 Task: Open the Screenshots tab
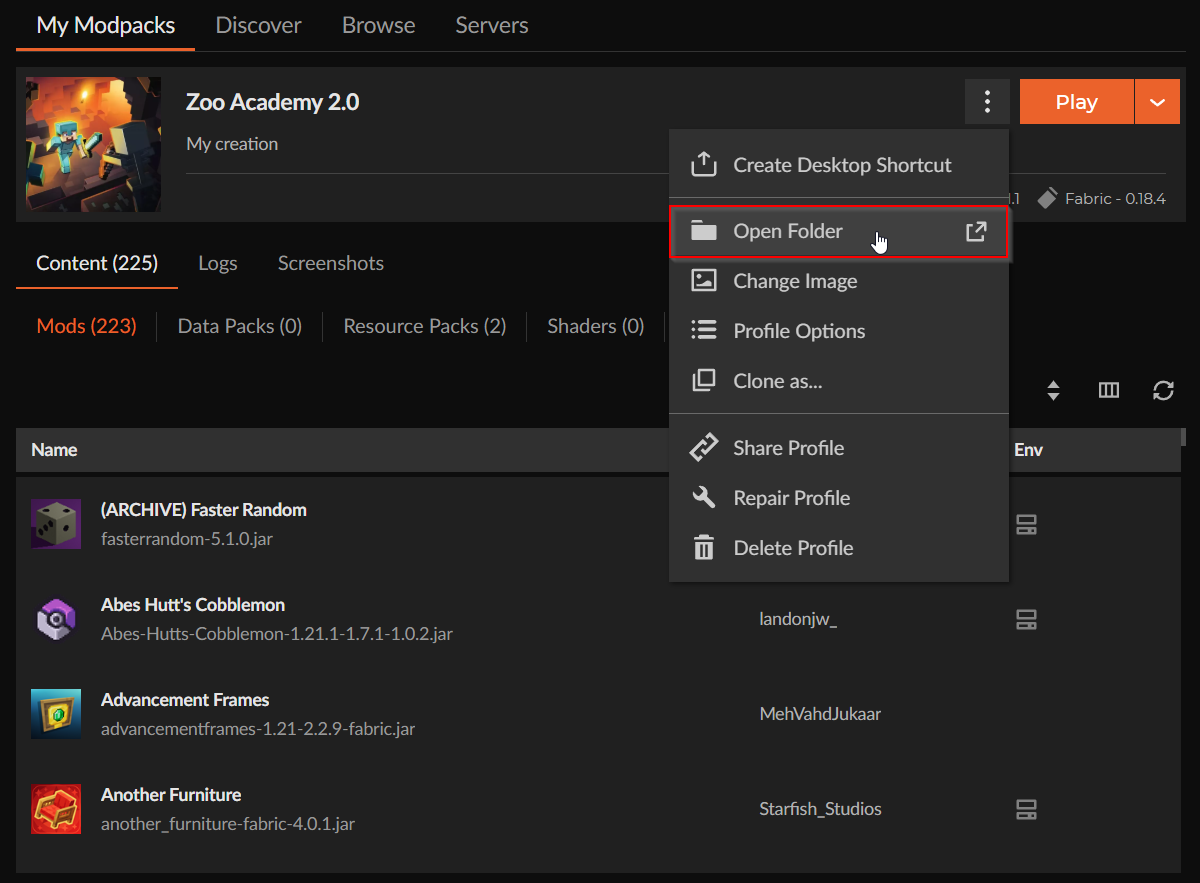[x=330, y=263]
